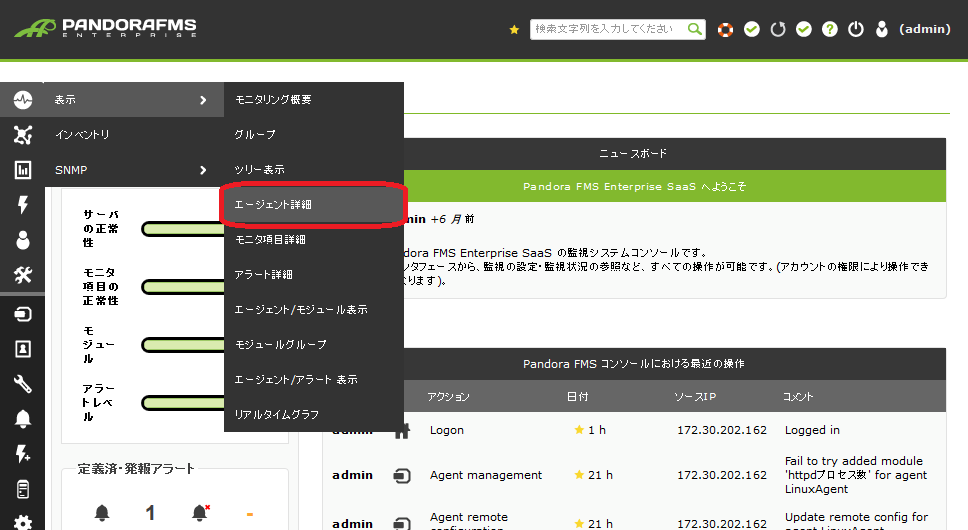Click the 定義済・発報アラート section title
The height and width of the screenshot is (530, 968).
[x=136, y=469]
